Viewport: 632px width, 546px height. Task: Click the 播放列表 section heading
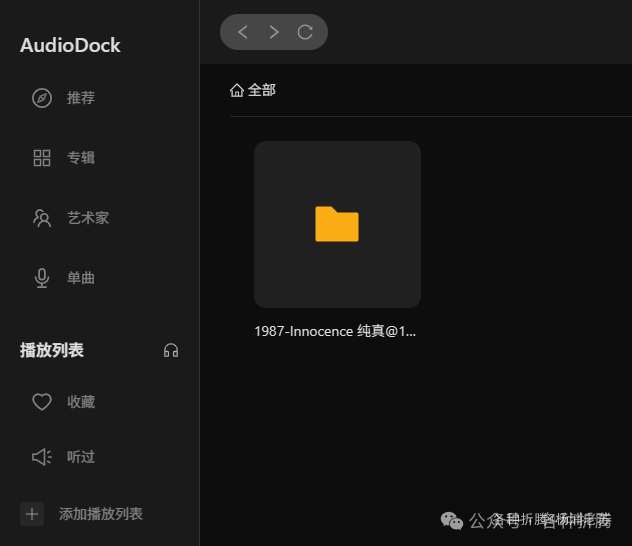tap(52, 350)
